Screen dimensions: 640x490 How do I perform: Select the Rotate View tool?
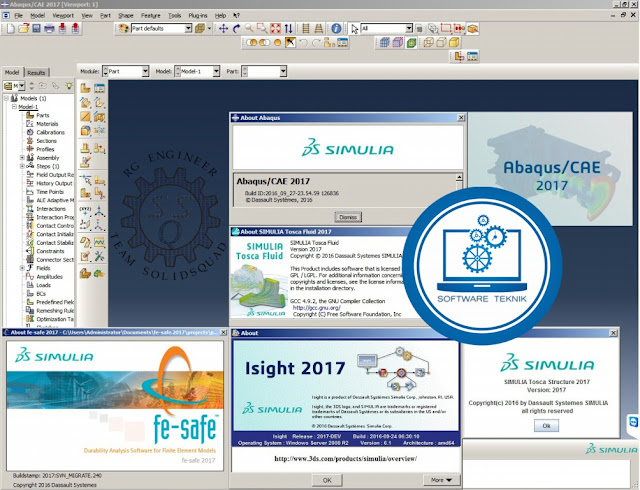236,29
